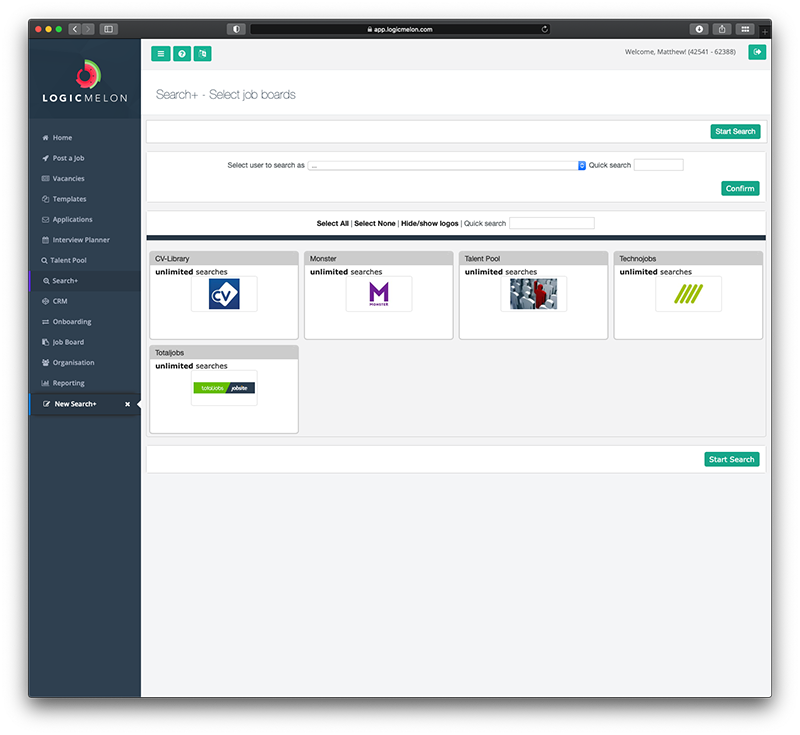Select the Talent Pool board image
The image size is (800, 735).
534,294
